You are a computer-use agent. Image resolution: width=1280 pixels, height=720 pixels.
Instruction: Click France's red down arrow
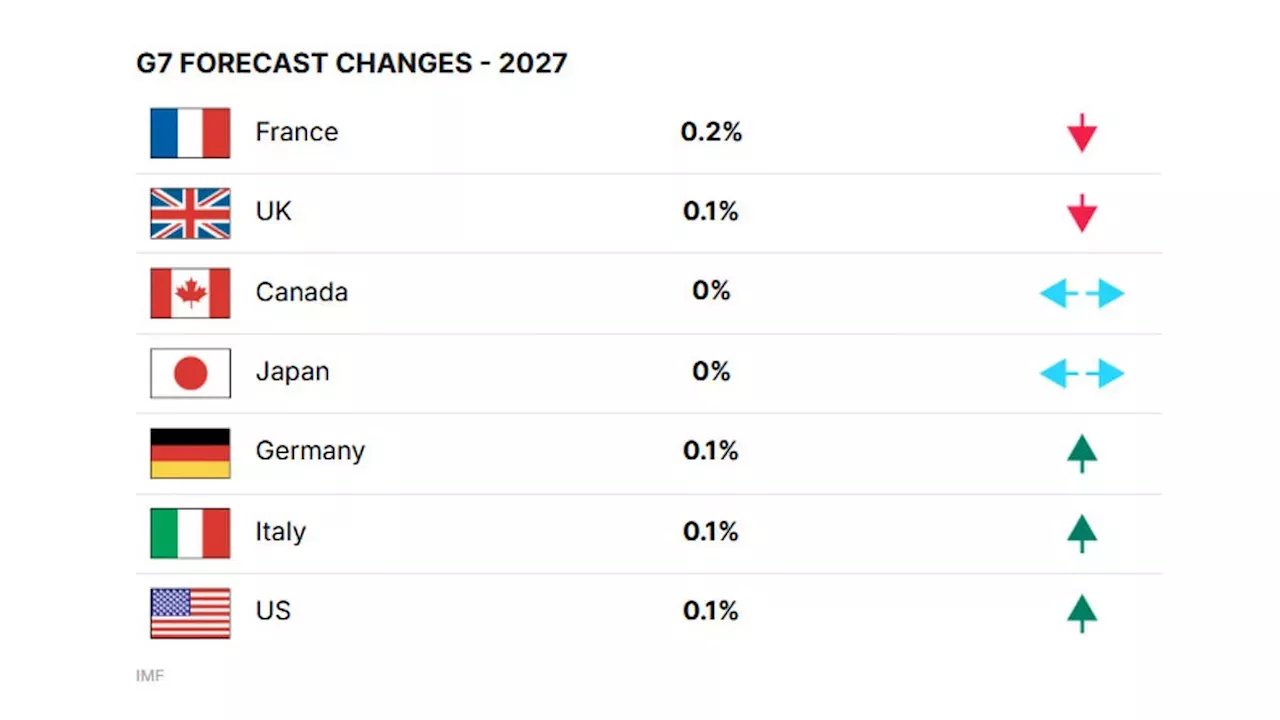click(1082, 133)
